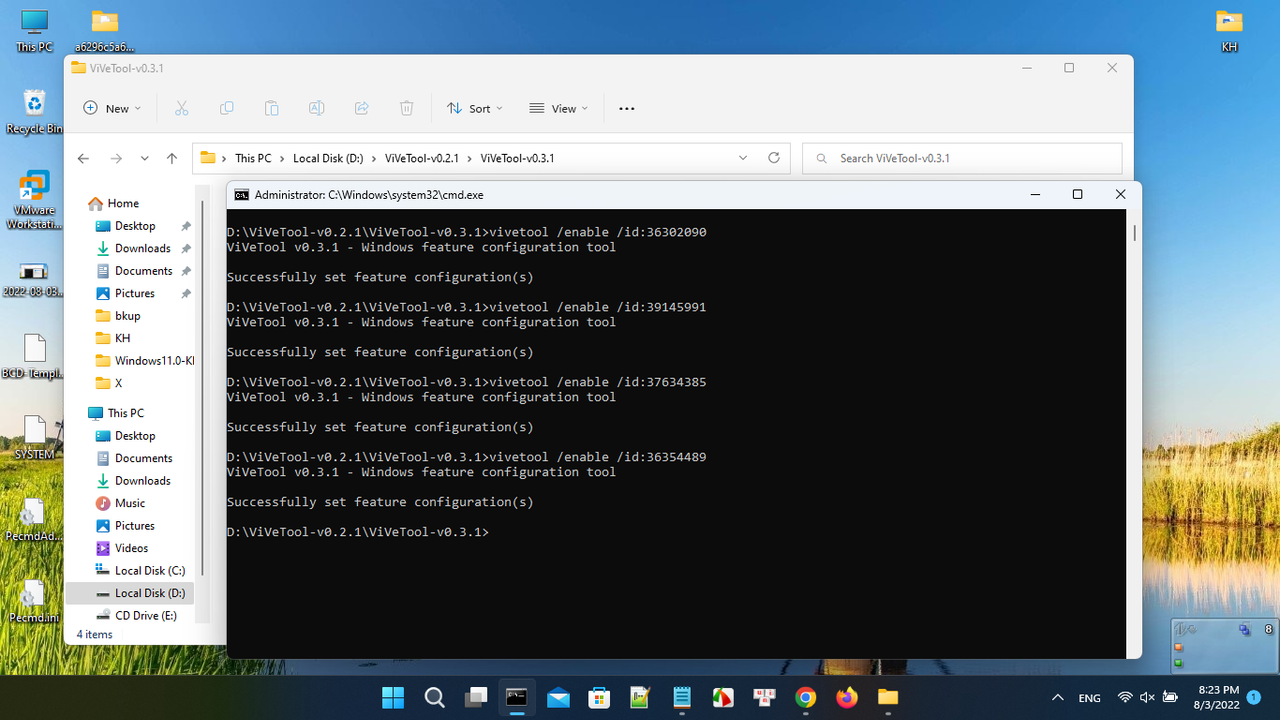Expand chevron after This PC breadcrumb
This screenshot has height=720, width=1280.
pyautogui.click(x=282, y=158)
